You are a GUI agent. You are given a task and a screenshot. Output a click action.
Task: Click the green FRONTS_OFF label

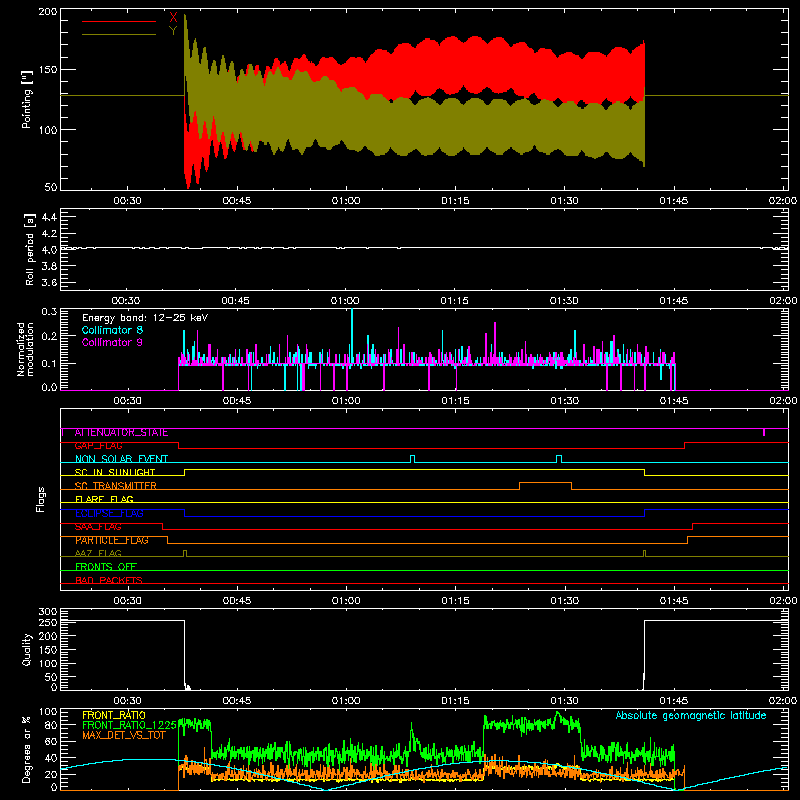(106, 567)
